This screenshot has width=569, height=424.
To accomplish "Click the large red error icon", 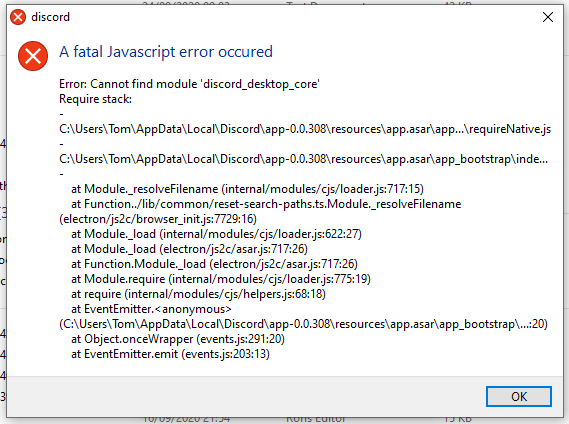I will coord(33,56).
